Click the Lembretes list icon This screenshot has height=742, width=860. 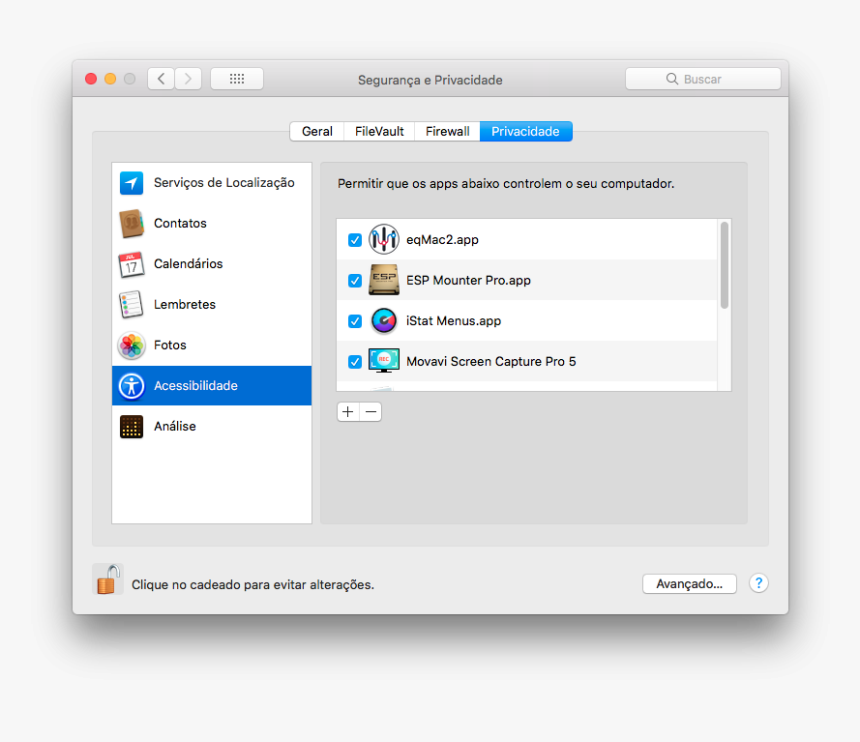[132, 305]
